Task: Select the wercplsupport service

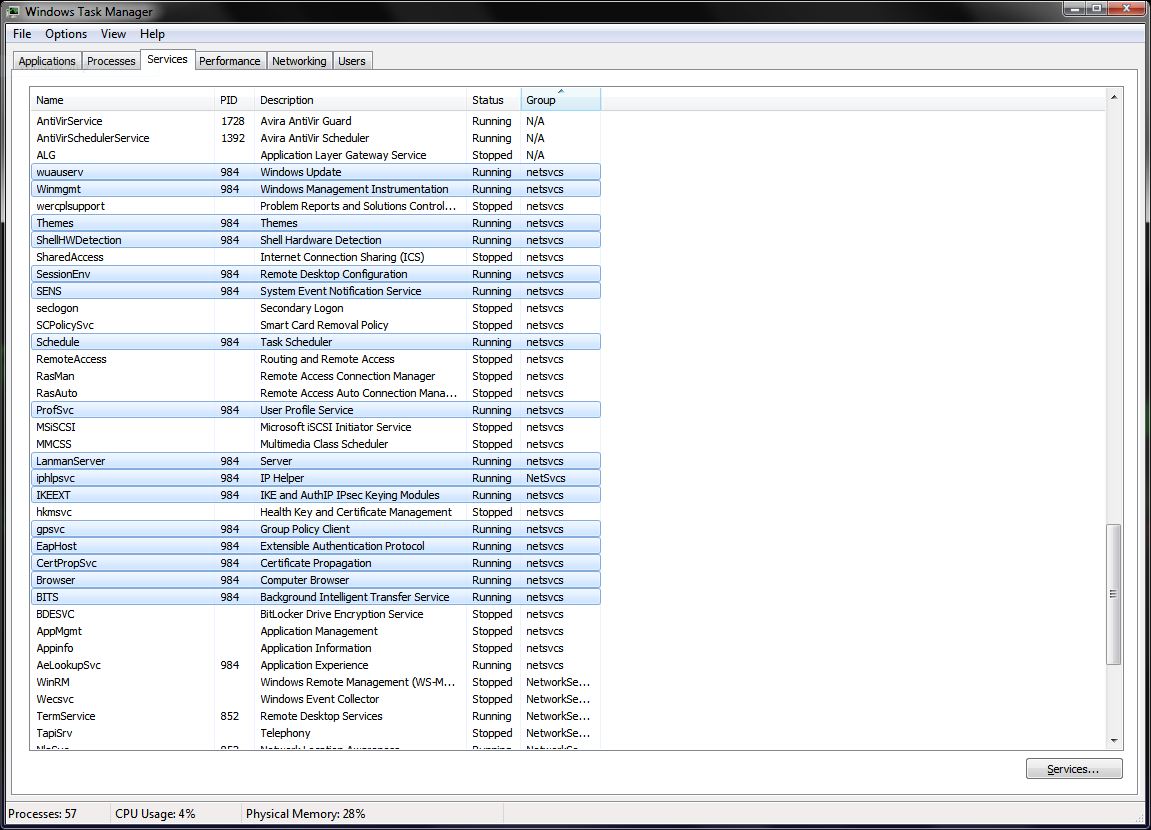Action: [x=316, y=206]
